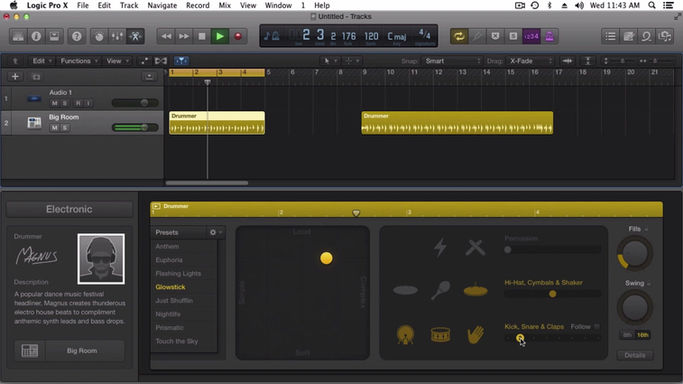Open the Track menu
683x384 pixels.
point(129,5)
